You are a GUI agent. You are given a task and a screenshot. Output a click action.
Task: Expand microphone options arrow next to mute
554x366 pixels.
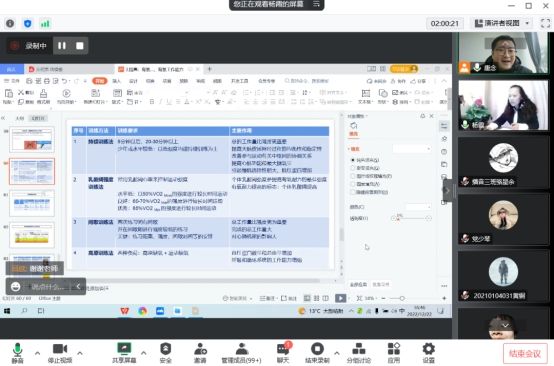37,353
